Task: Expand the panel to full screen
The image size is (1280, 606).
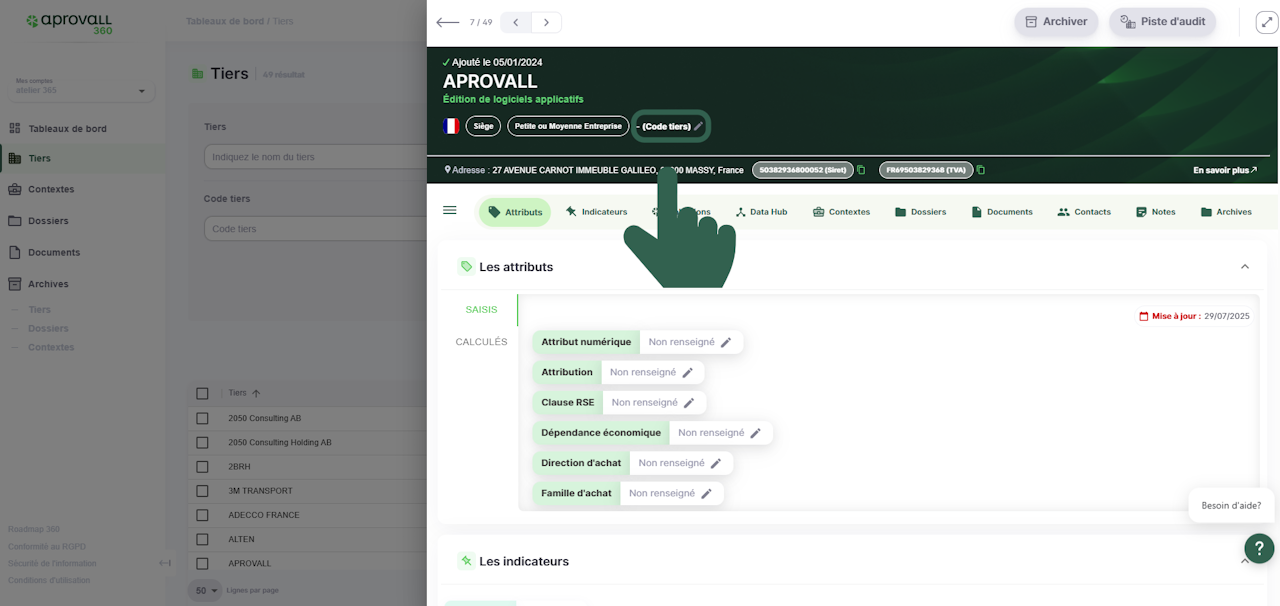Action: pyautogui.click(x=1266, y=22)
